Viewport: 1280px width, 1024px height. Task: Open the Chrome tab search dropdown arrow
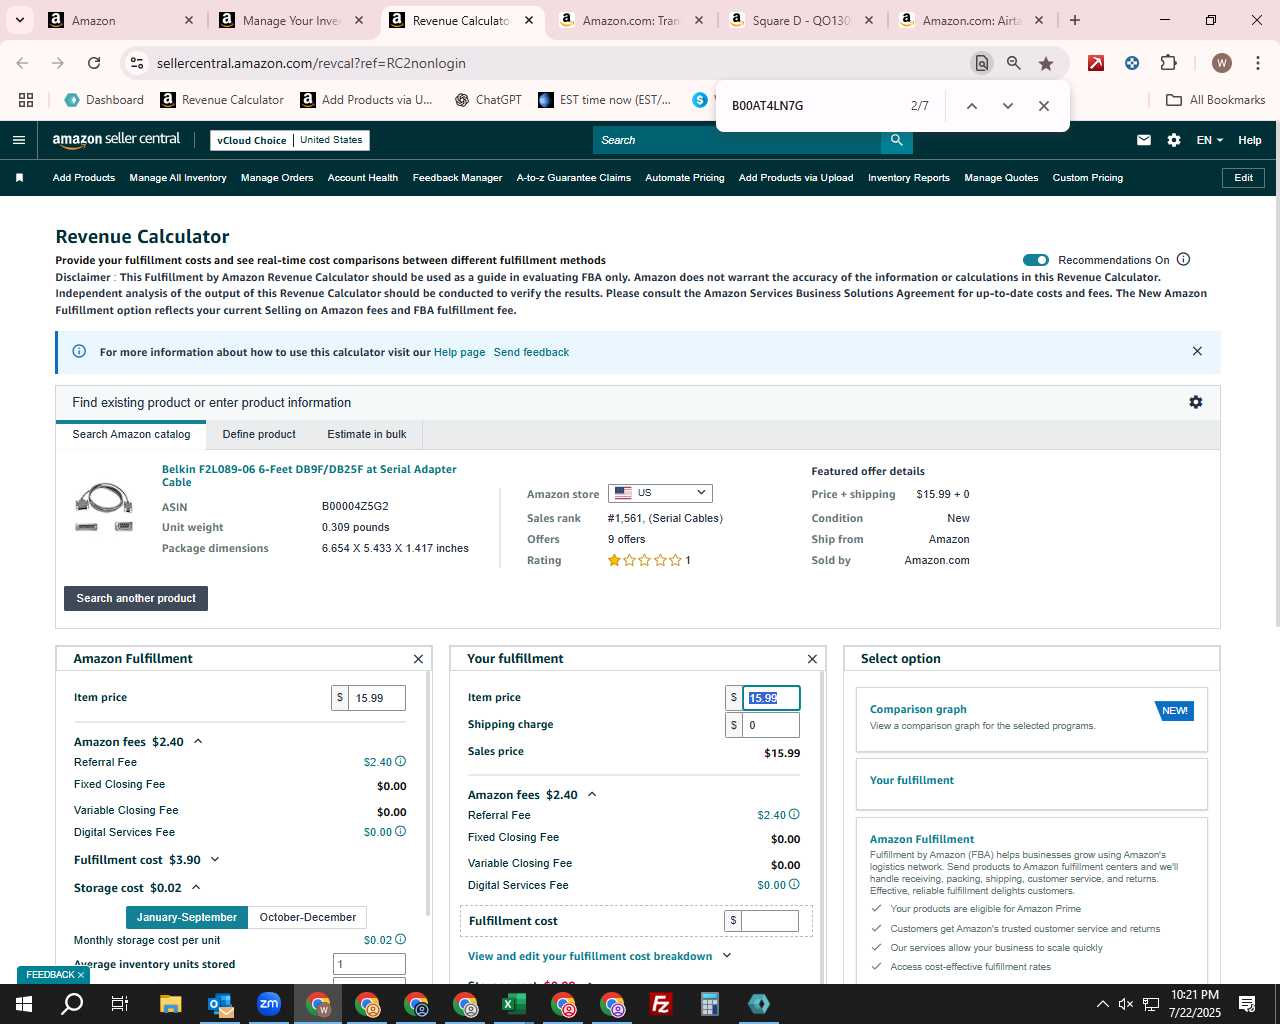(20, 20)
